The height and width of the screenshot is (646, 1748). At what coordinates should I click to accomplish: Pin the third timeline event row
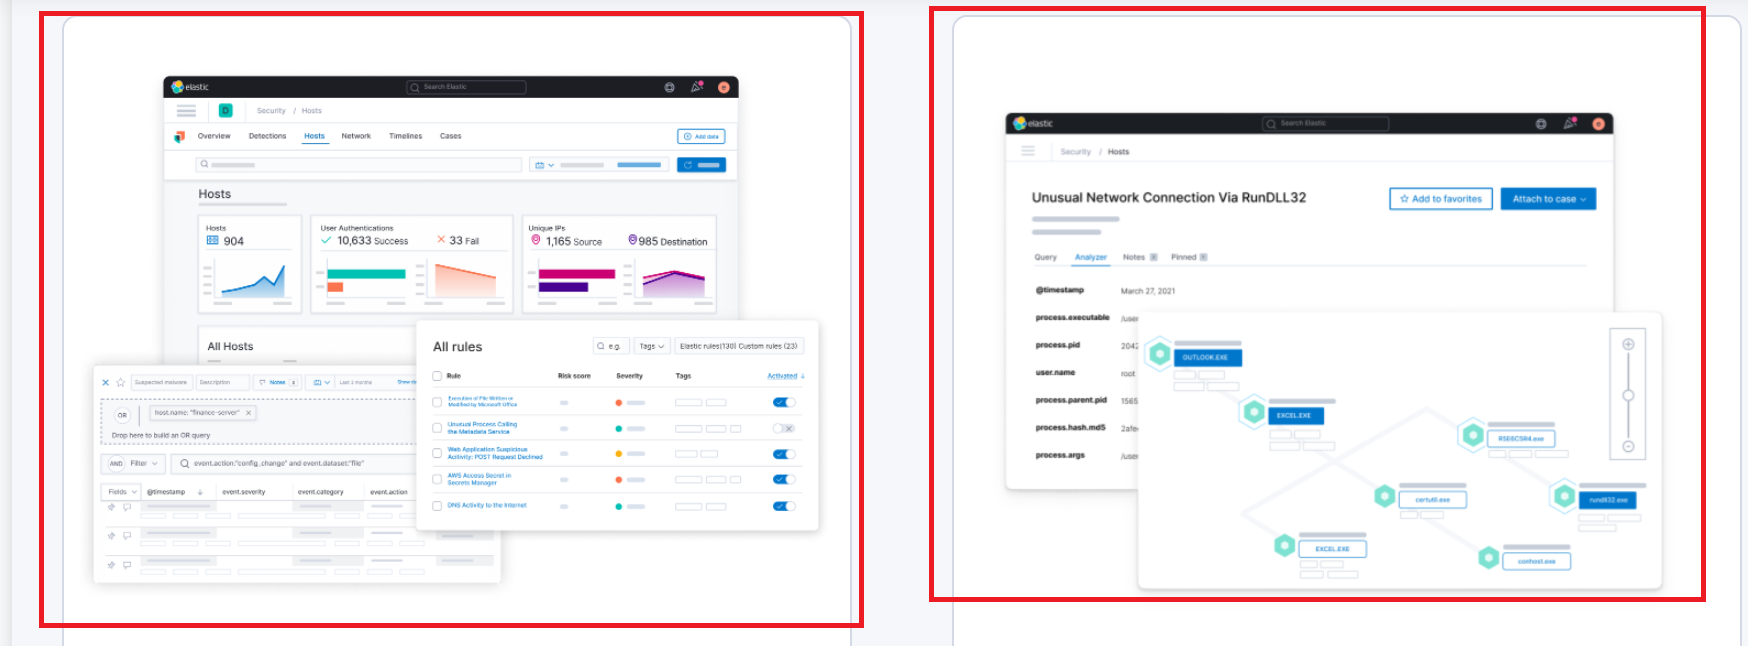[112, 564]
